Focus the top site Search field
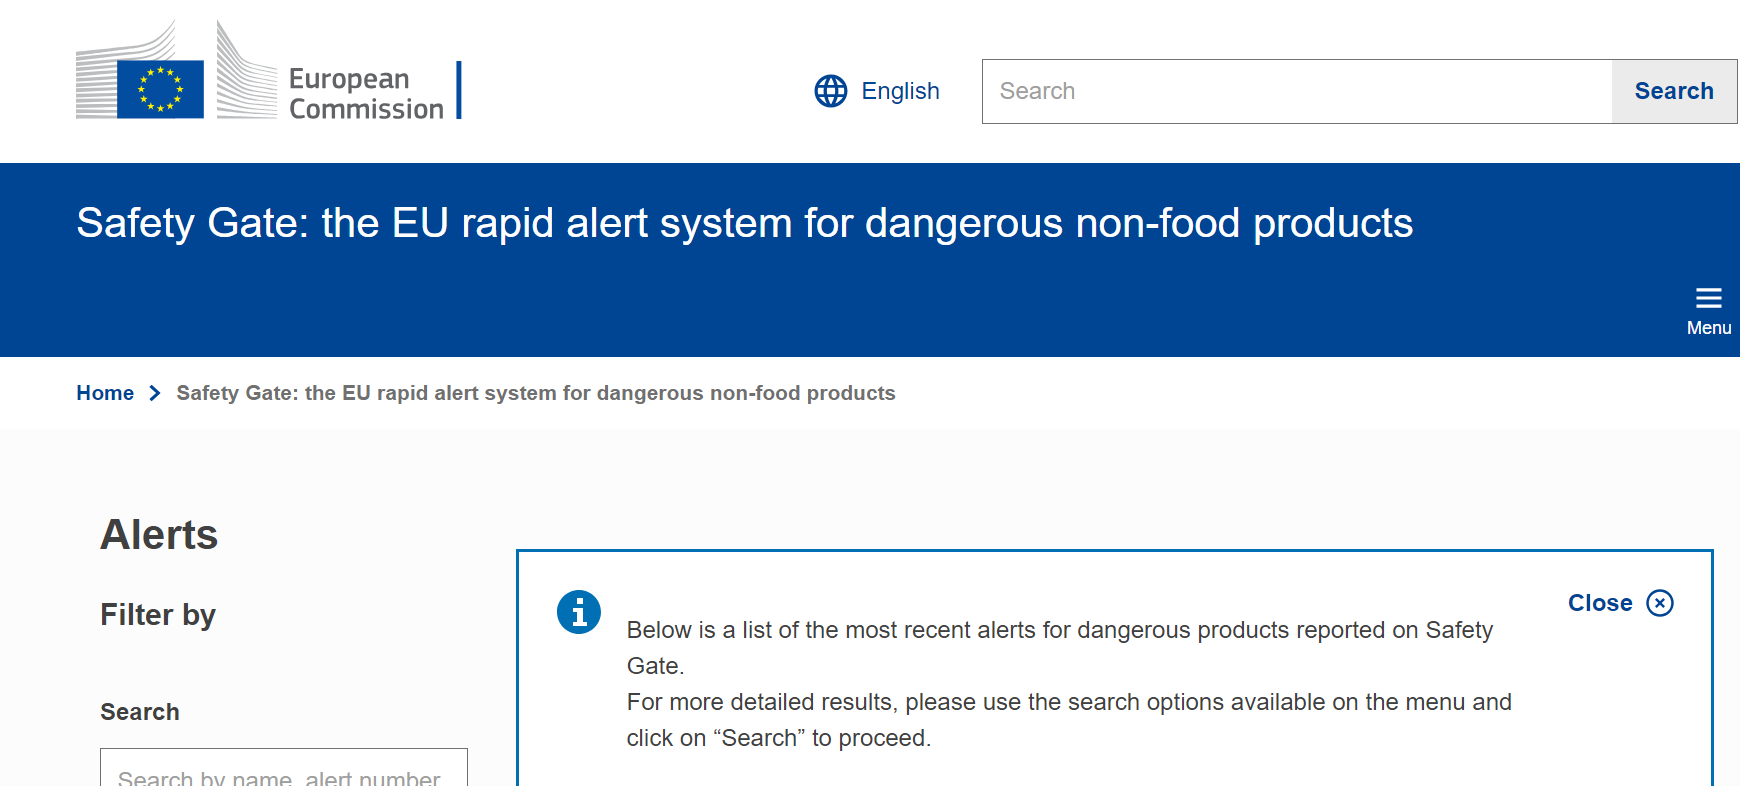1740x786 pixels. (1296, 91)
